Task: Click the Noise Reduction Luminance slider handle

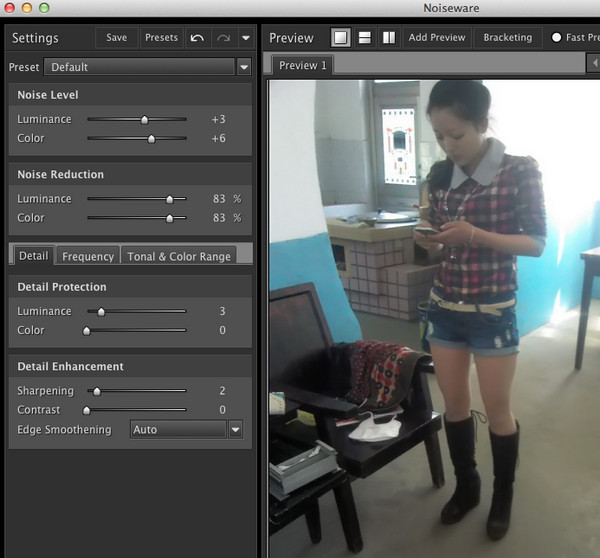Action: [169, 199]
